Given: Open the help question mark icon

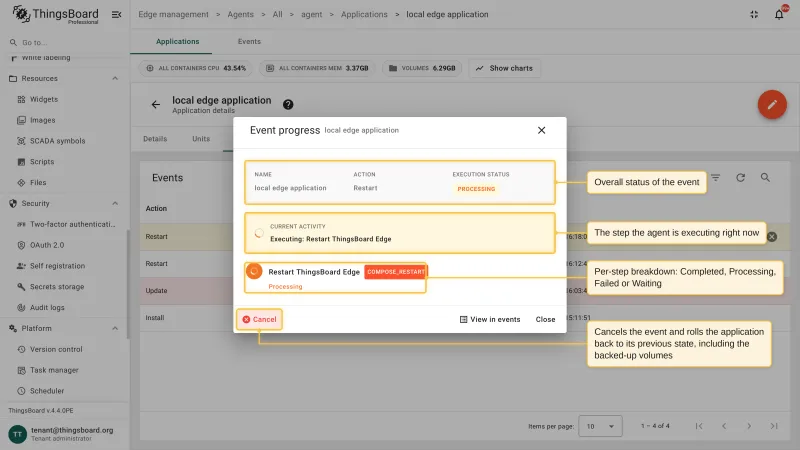Looking at the screenshot, I should click(288, 105).
